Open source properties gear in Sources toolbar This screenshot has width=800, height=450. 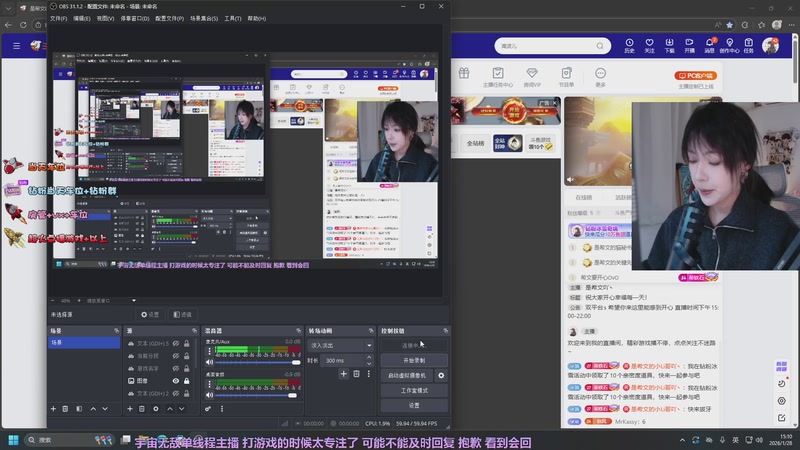coord(156,409)
